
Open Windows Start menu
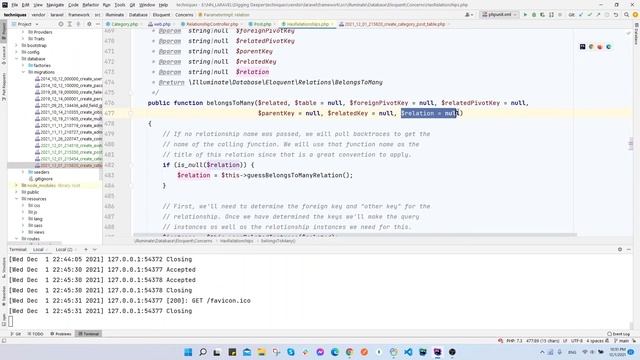[x=188, y=352]
